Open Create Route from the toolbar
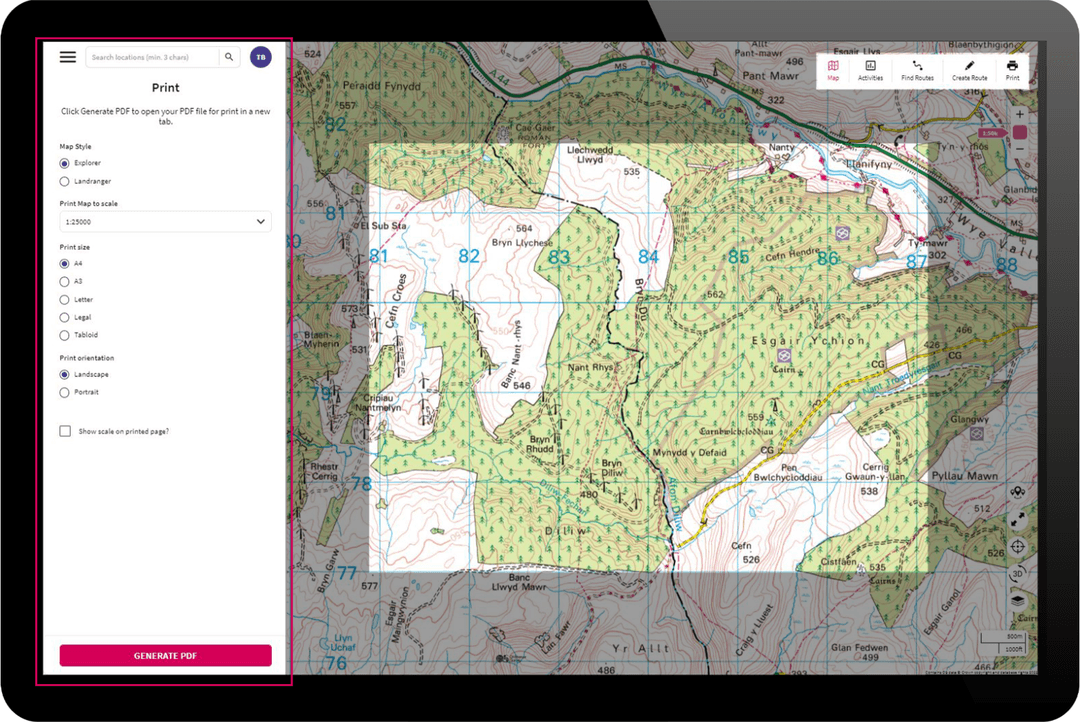 tap(969, 70)
